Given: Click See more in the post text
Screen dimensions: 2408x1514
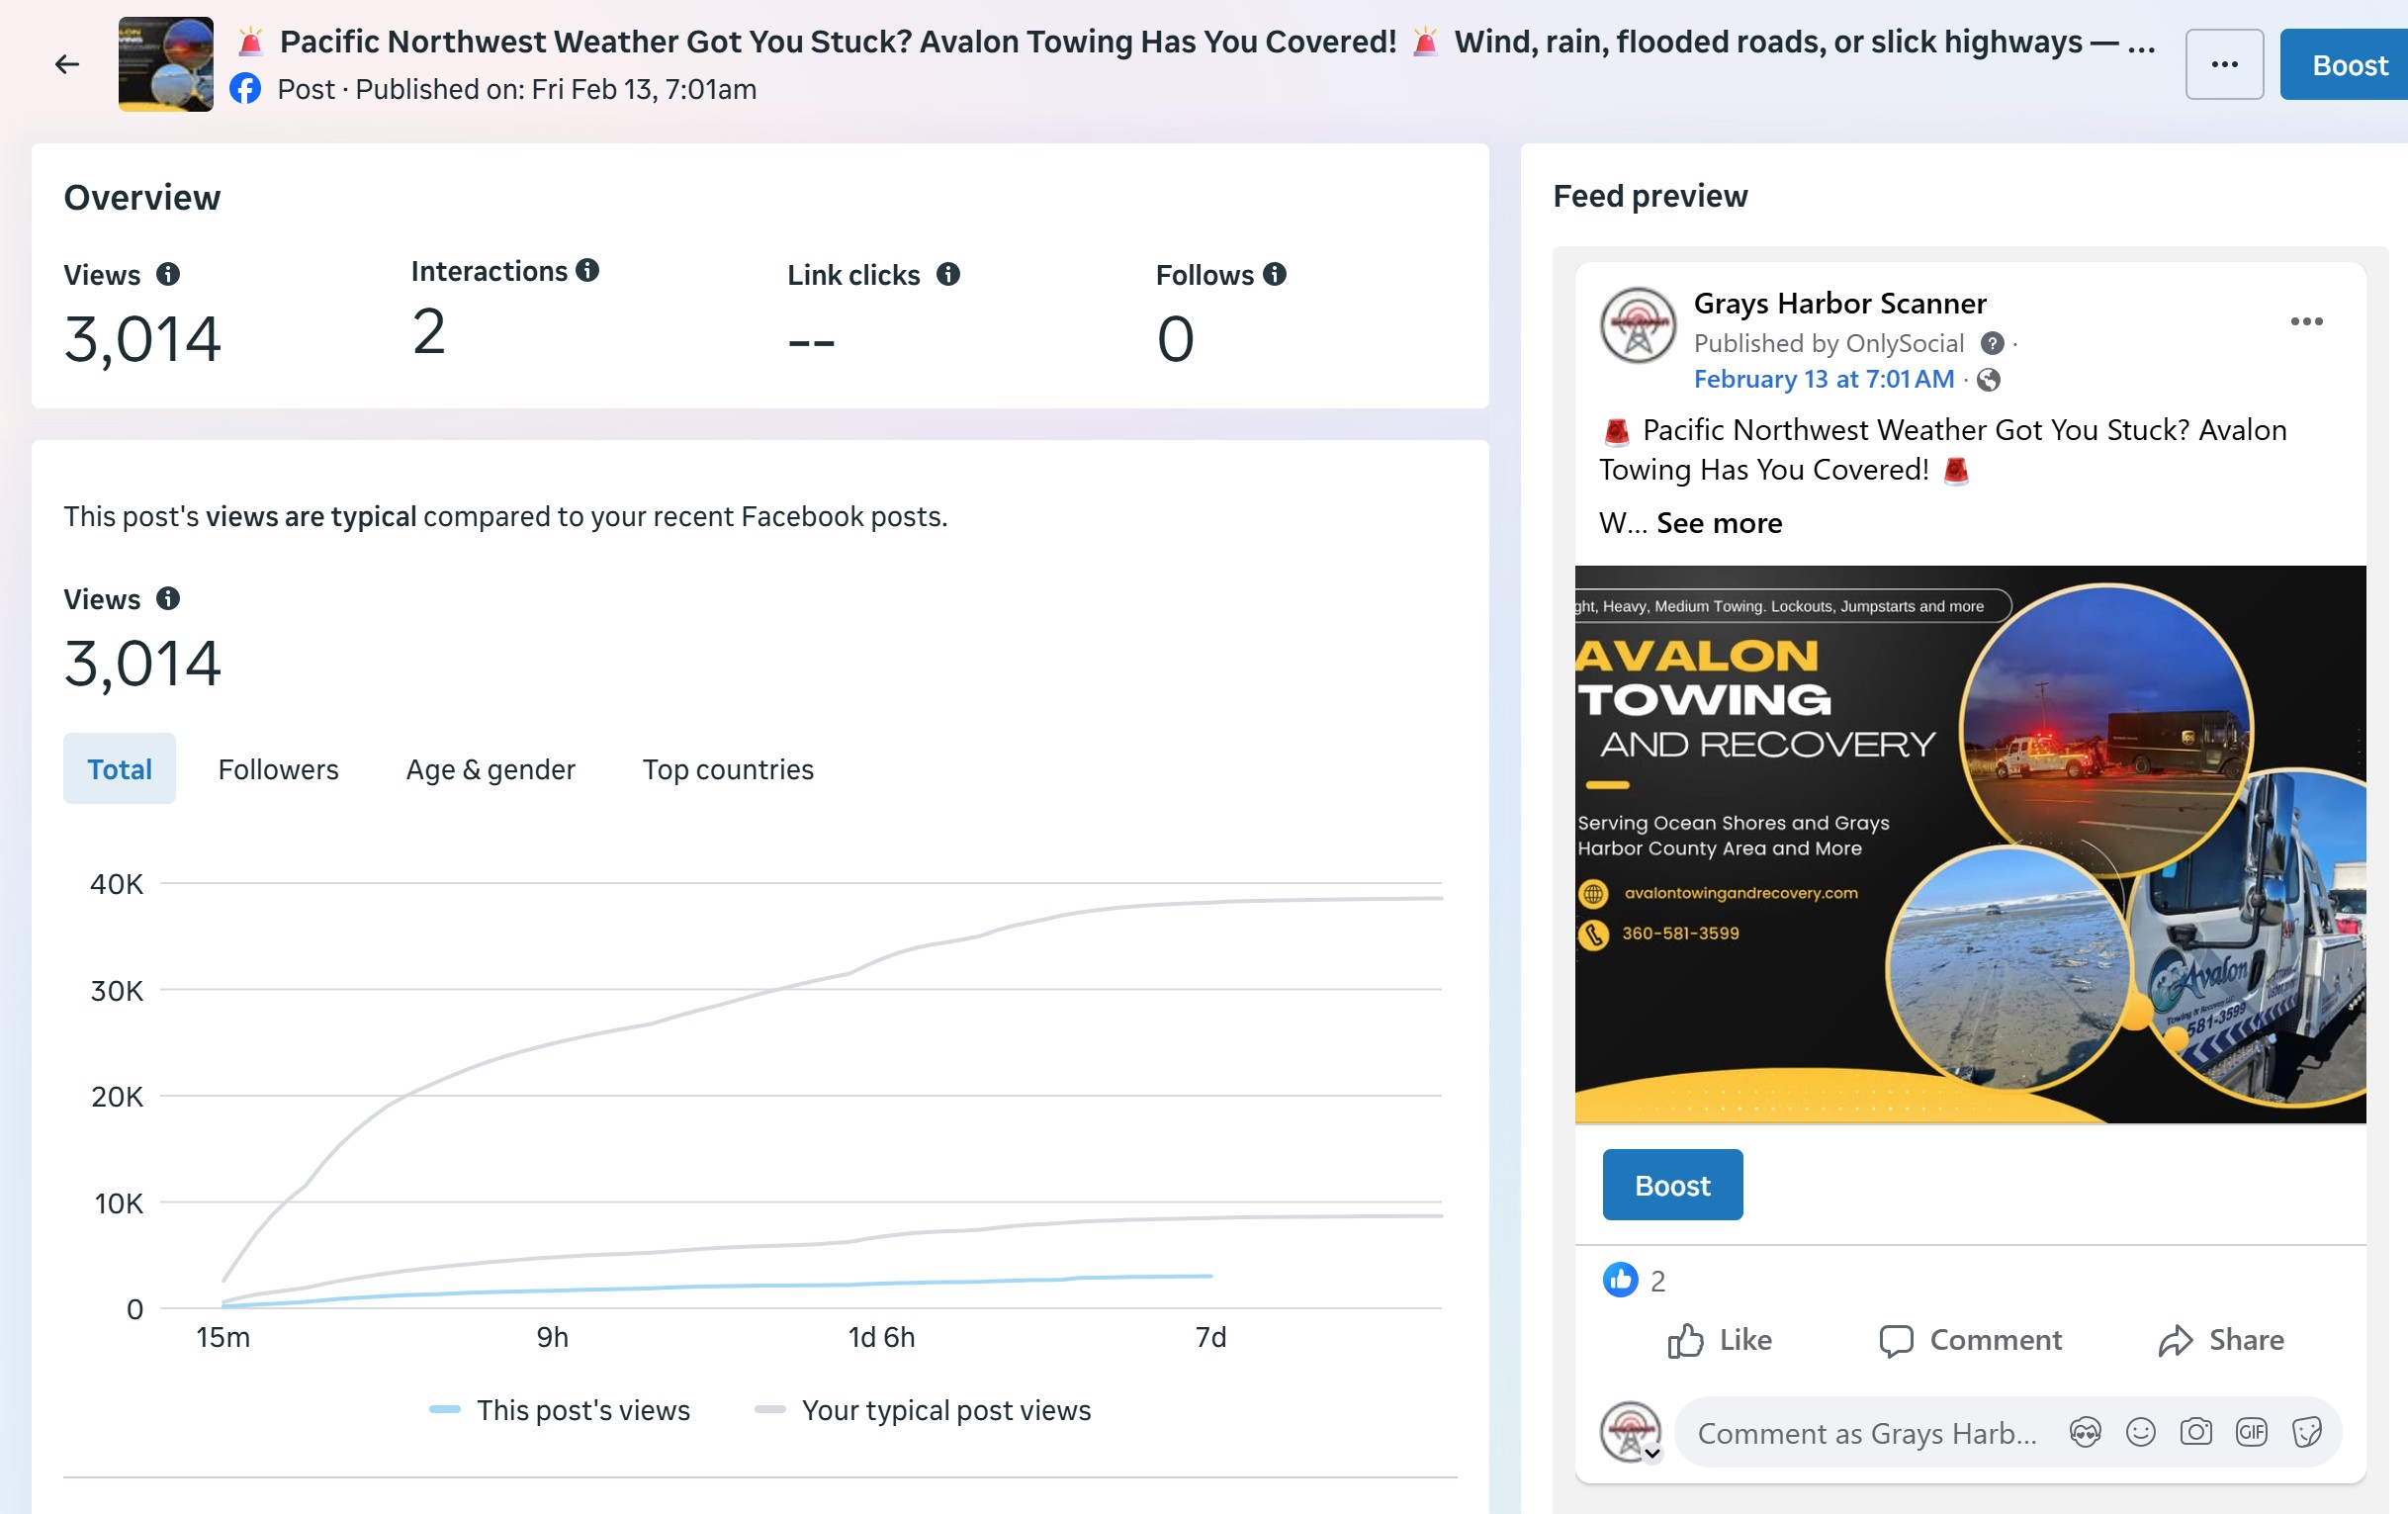Looking at the screenshot, I should tap(1719, 523).
